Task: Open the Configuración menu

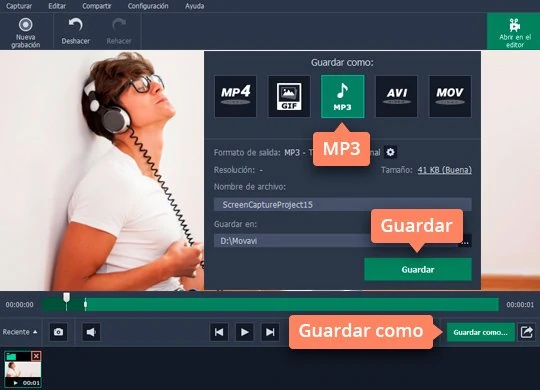Action: click(148, 6)
